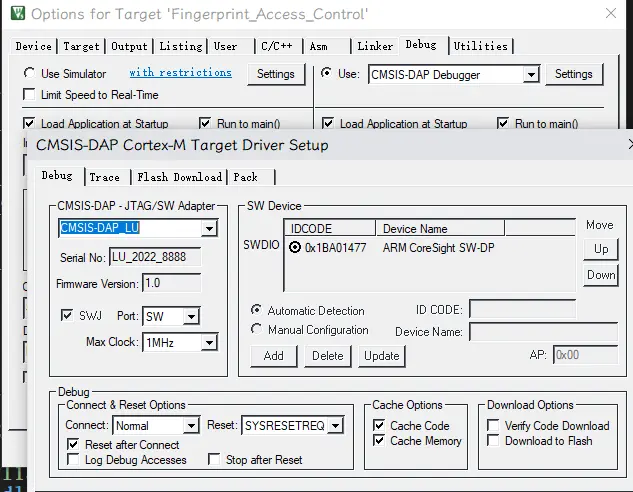Expand the Reset SYSRESETREQ dropdown

pos(335,426)
